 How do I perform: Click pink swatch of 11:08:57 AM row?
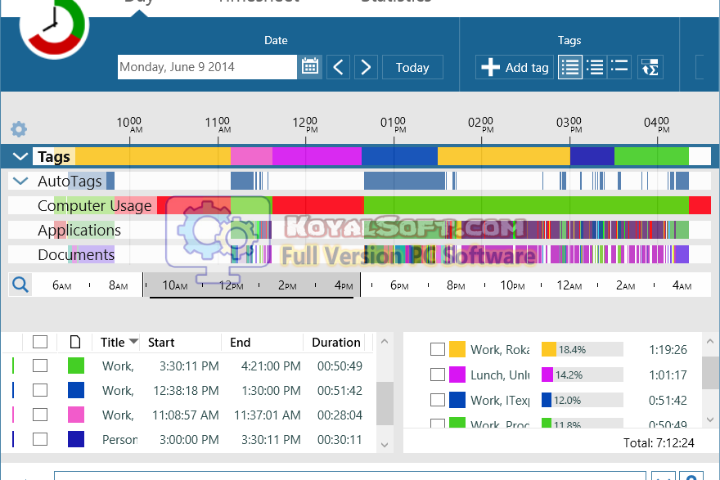[76, 415]
